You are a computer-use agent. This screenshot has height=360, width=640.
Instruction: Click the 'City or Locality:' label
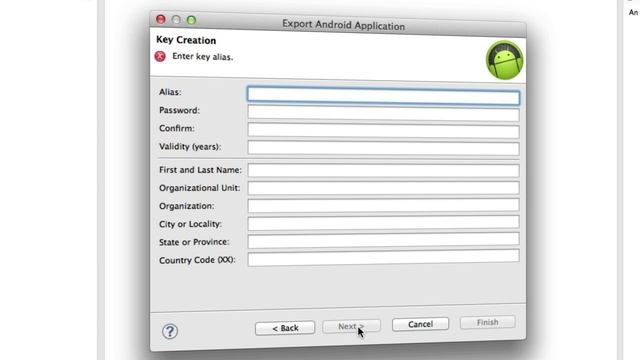pyautogui.click(x=191, y=224)
